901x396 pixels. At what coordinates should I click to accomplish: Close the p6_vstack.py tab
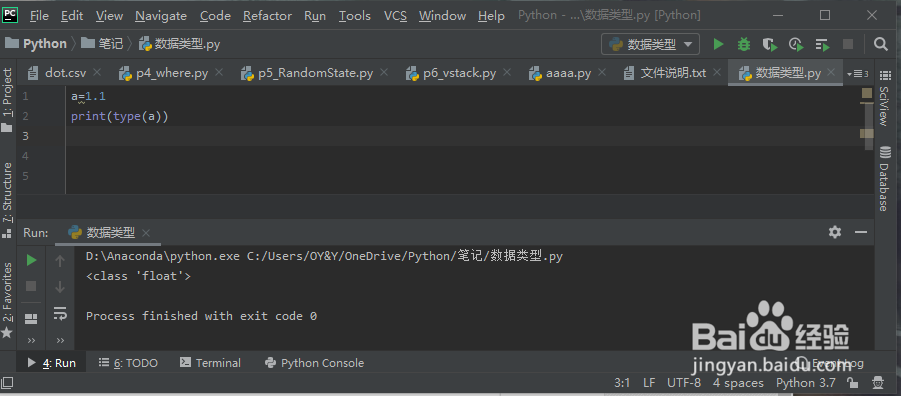point(507,72)
